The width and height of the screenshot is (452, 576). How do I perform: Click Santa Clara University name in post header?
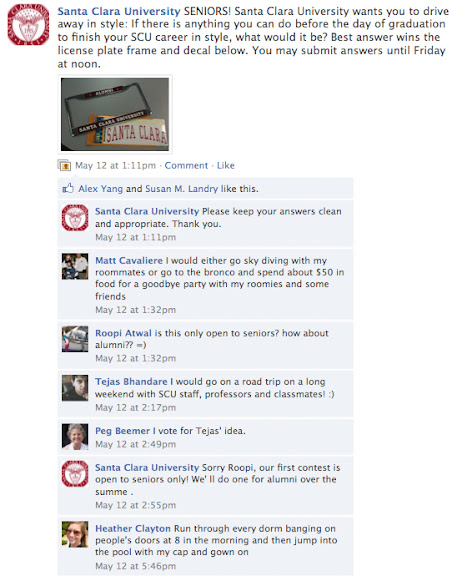[x=119, y=11]
